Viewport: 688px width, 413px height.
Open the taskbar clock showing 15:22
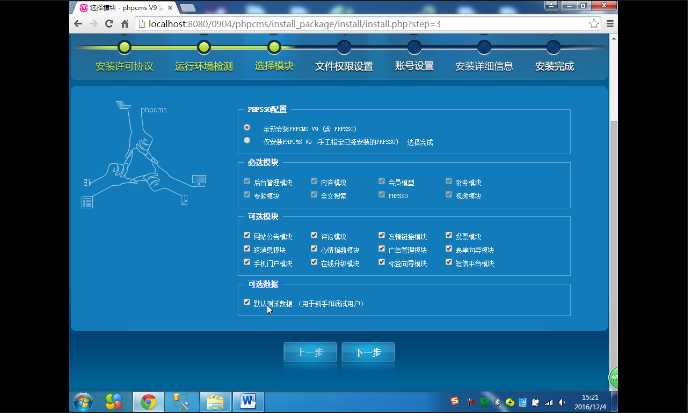tap(590, 402)
